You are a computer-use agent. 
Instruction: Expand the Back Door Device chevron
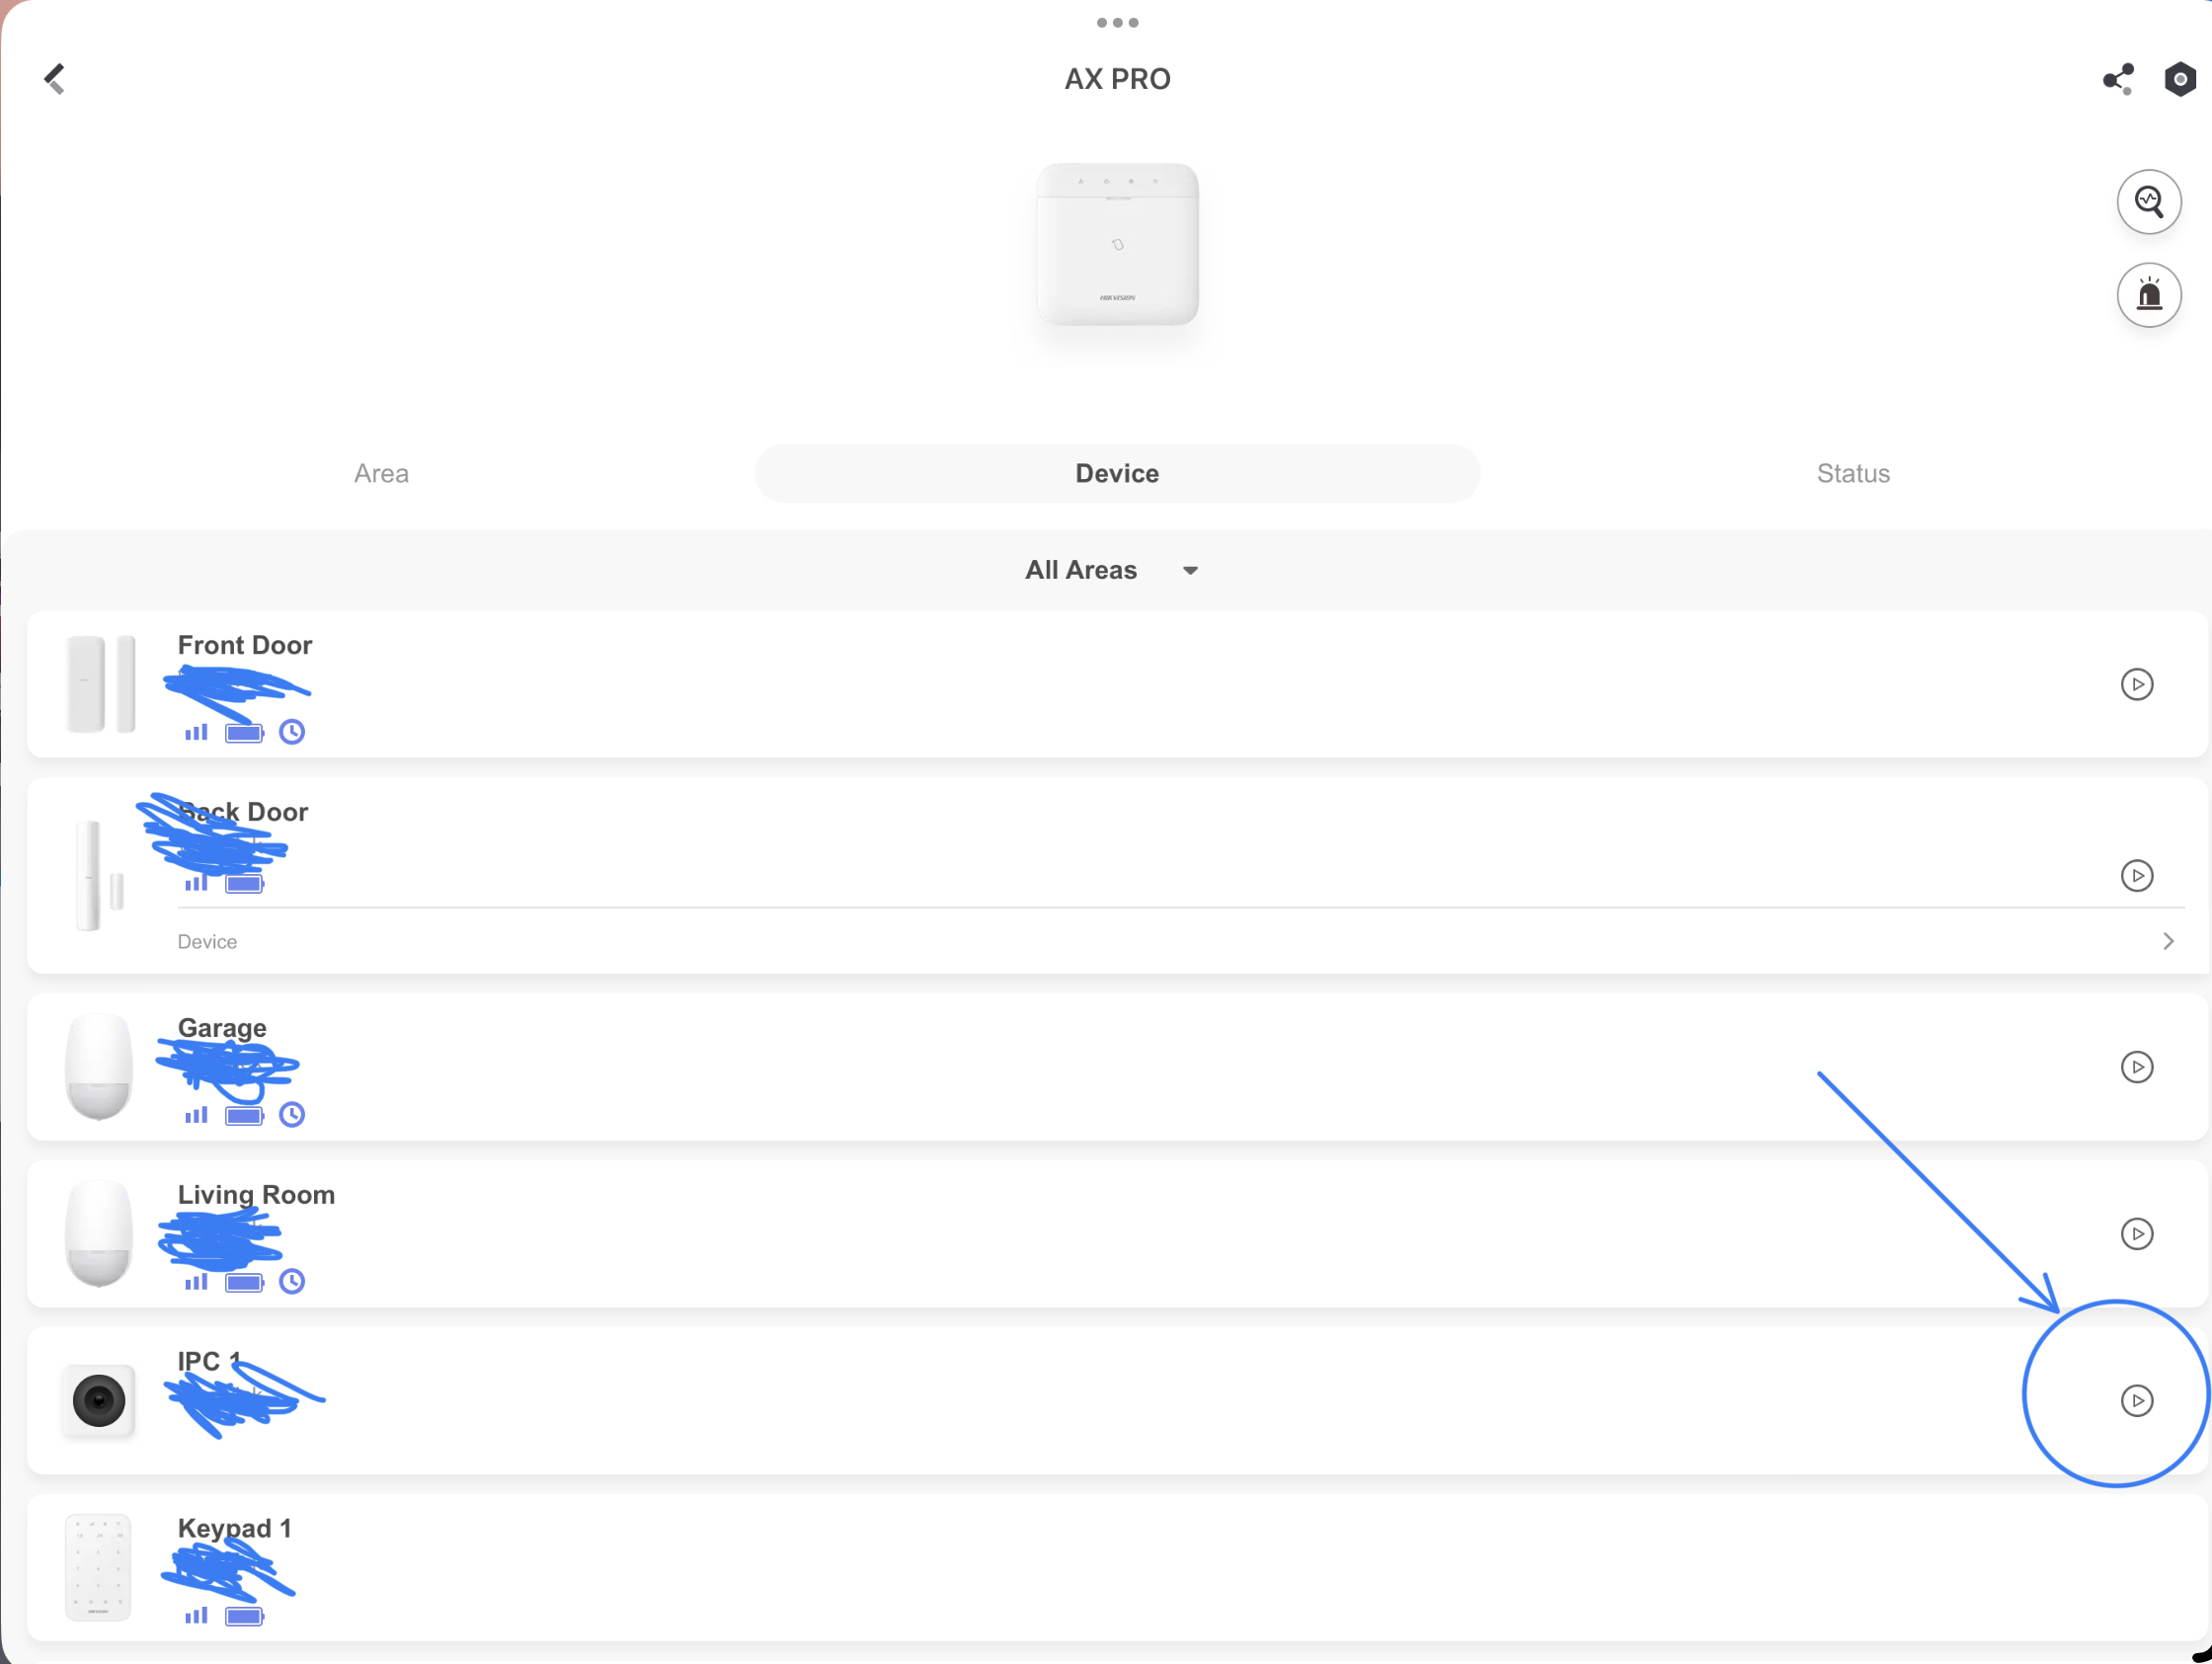click(x=2167, y=941)
